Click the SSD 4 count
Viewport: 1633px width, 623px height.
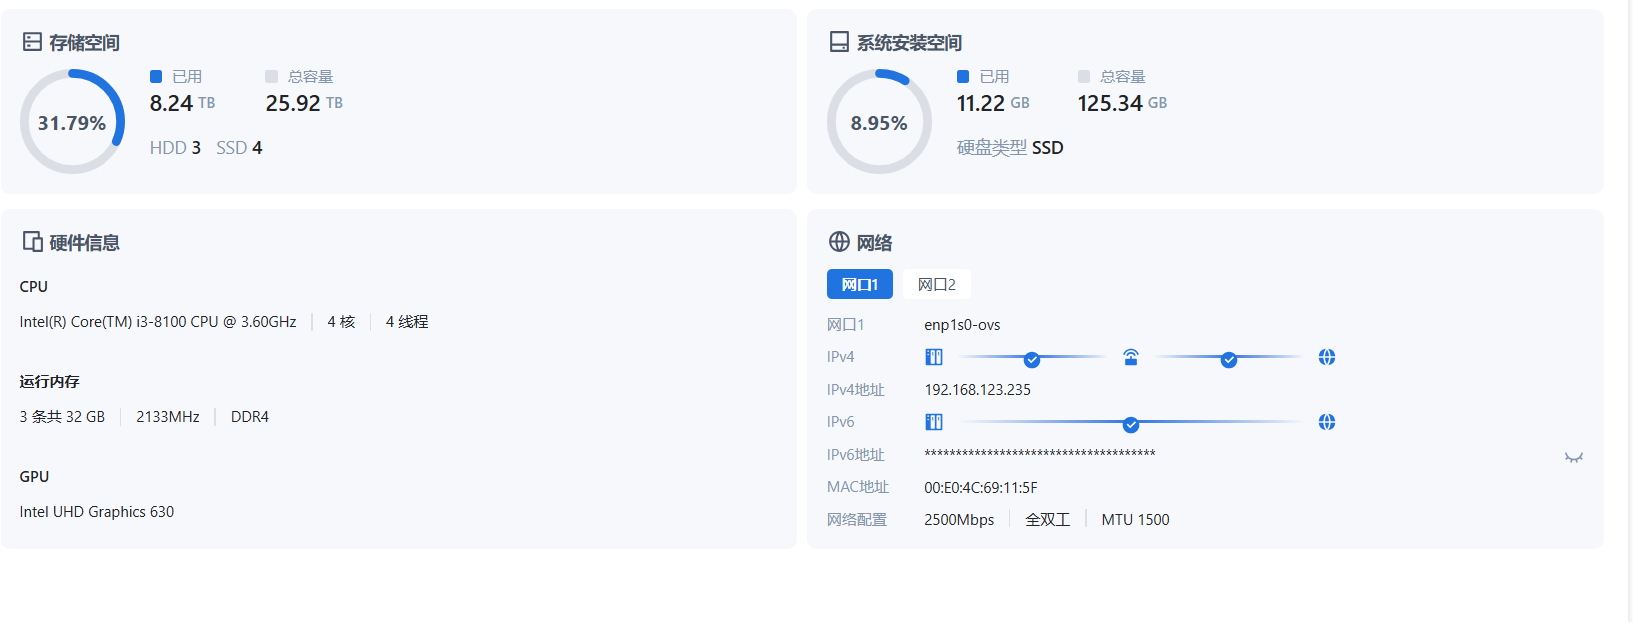239,148
